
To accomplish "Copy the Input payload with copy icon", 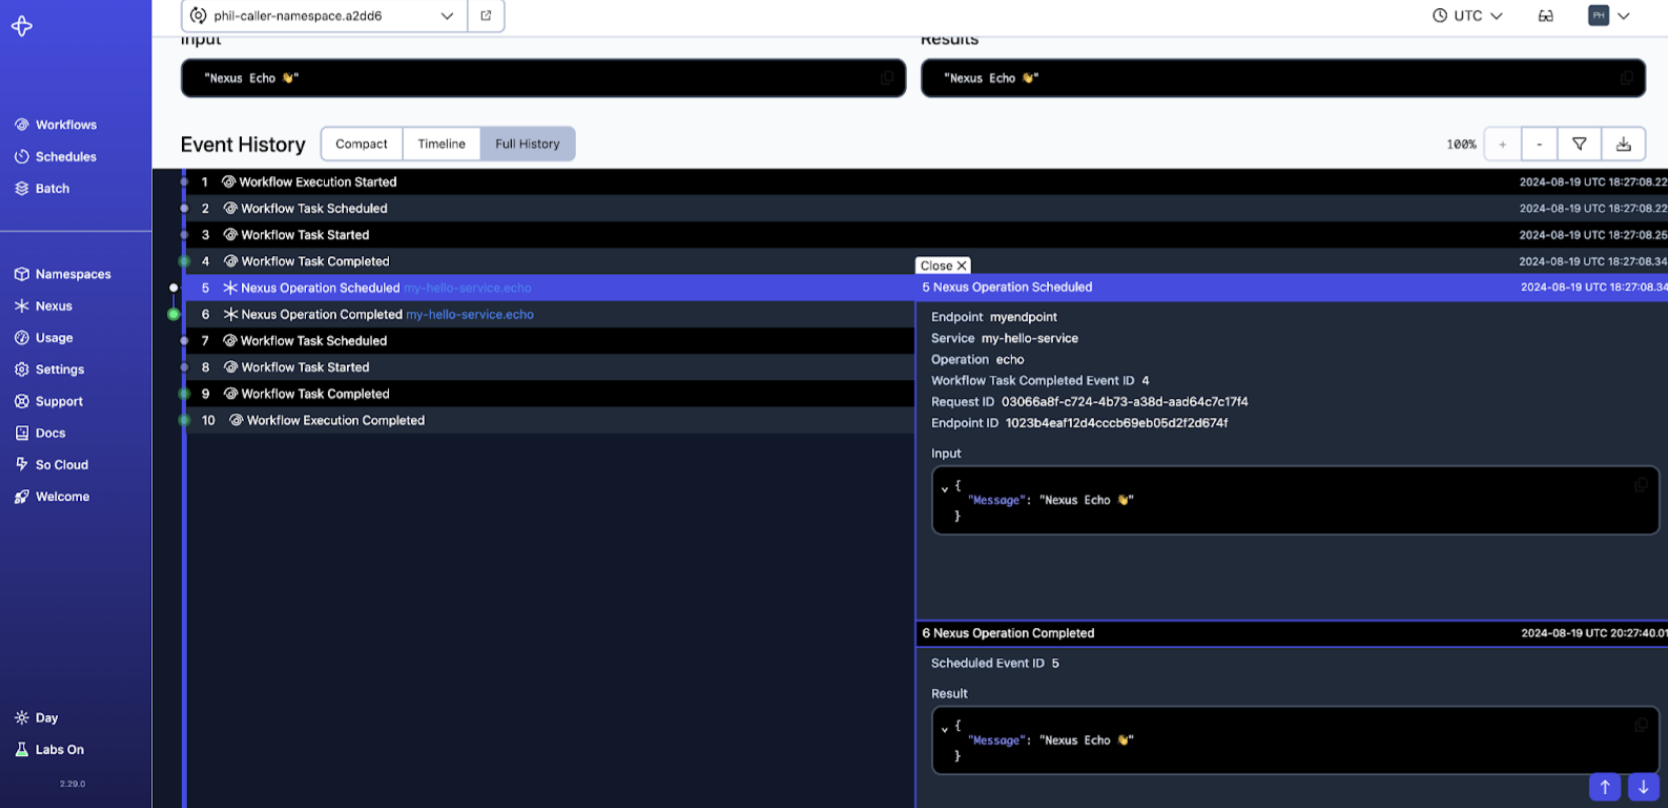I will coord(887,78).
